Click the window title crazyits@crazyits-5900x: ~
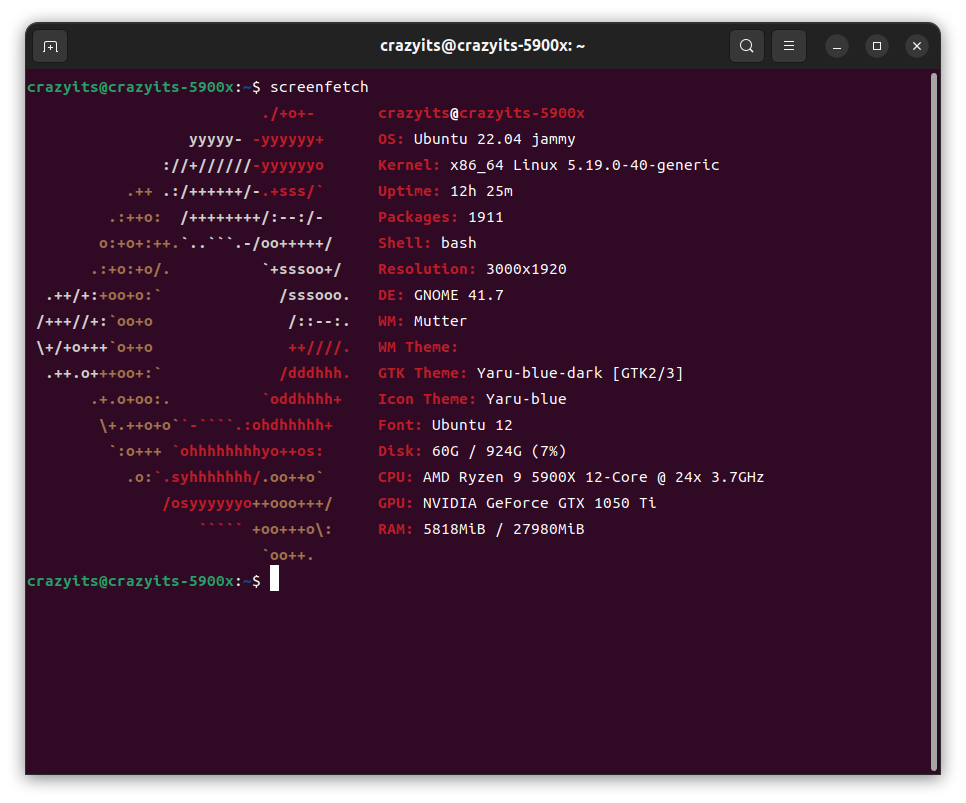Image resolution: width=966 pixels, height=803 pixels. [482, 46]
